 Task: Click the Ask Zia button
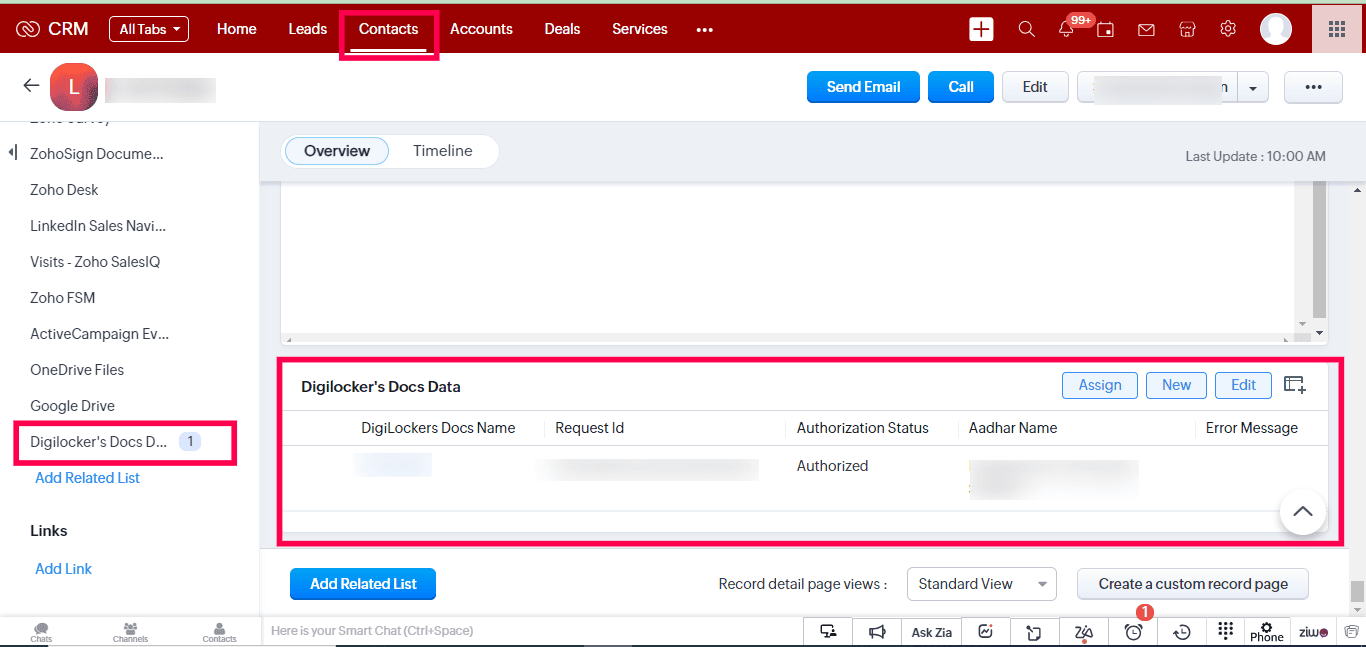tap(932, 632)
